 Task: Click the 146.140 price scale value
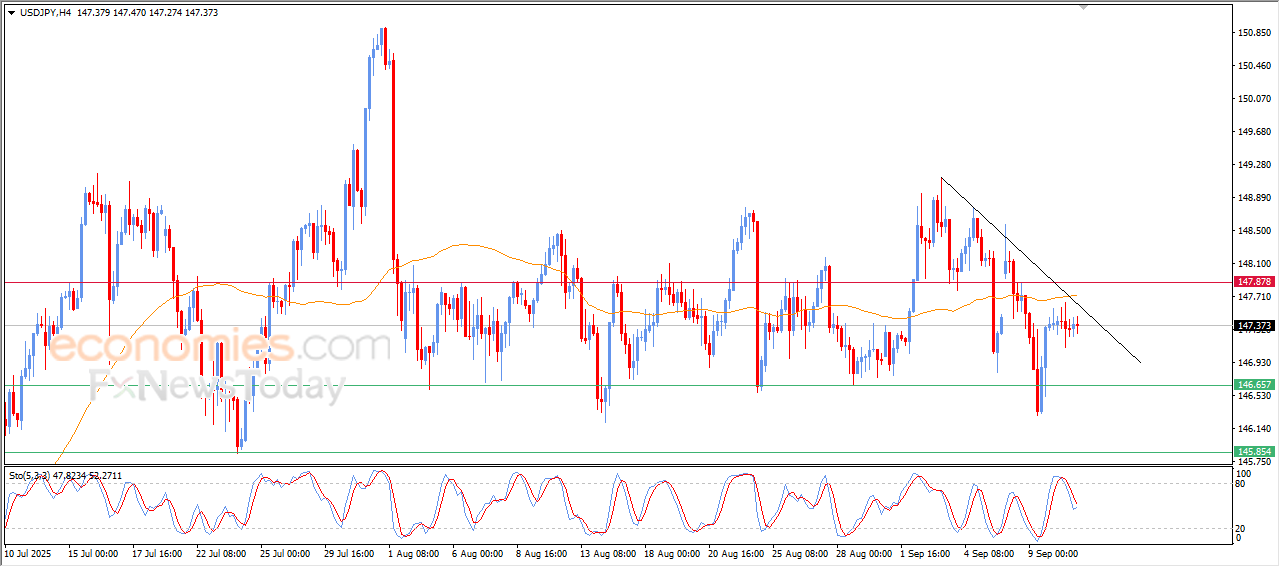click(x=1254, y=429)
